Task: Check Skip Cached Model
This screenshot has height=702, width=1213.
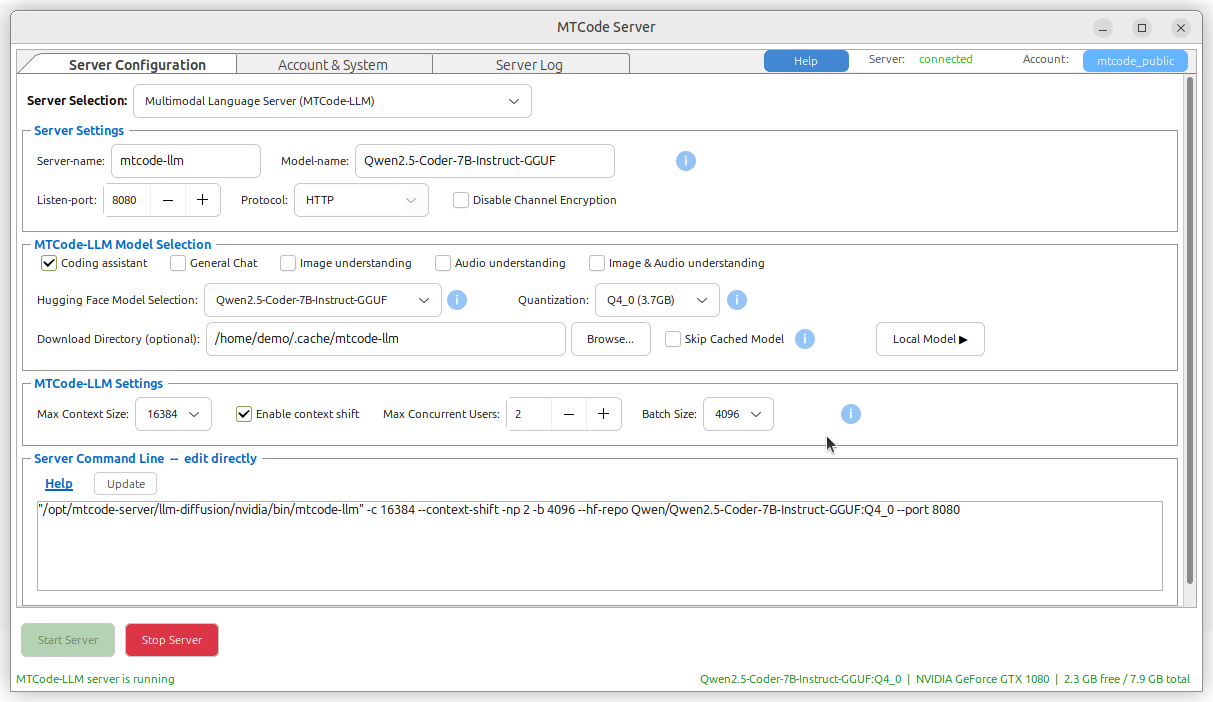Action: pos(673,339)
